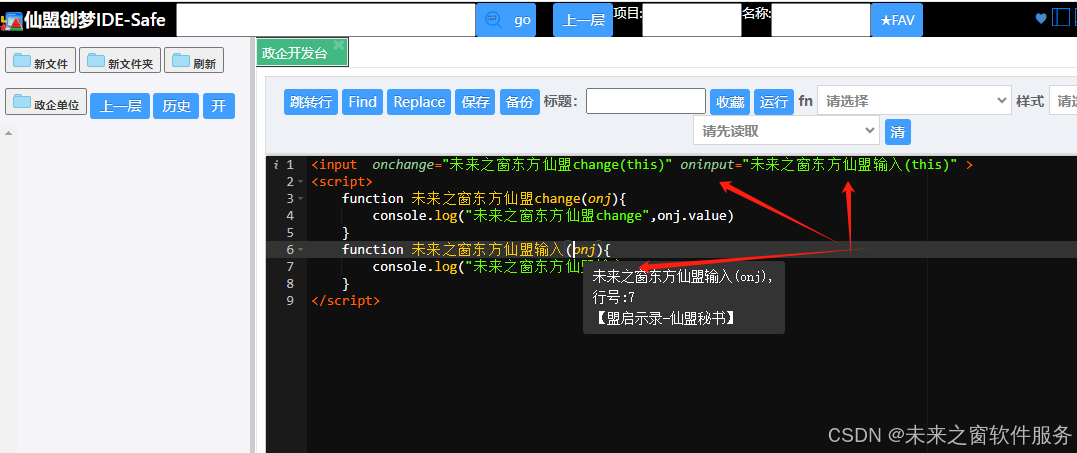Click the 仙盟创梦IDE-Safe logo icon
Screen dimensions: 1077x453
[12, 21]
